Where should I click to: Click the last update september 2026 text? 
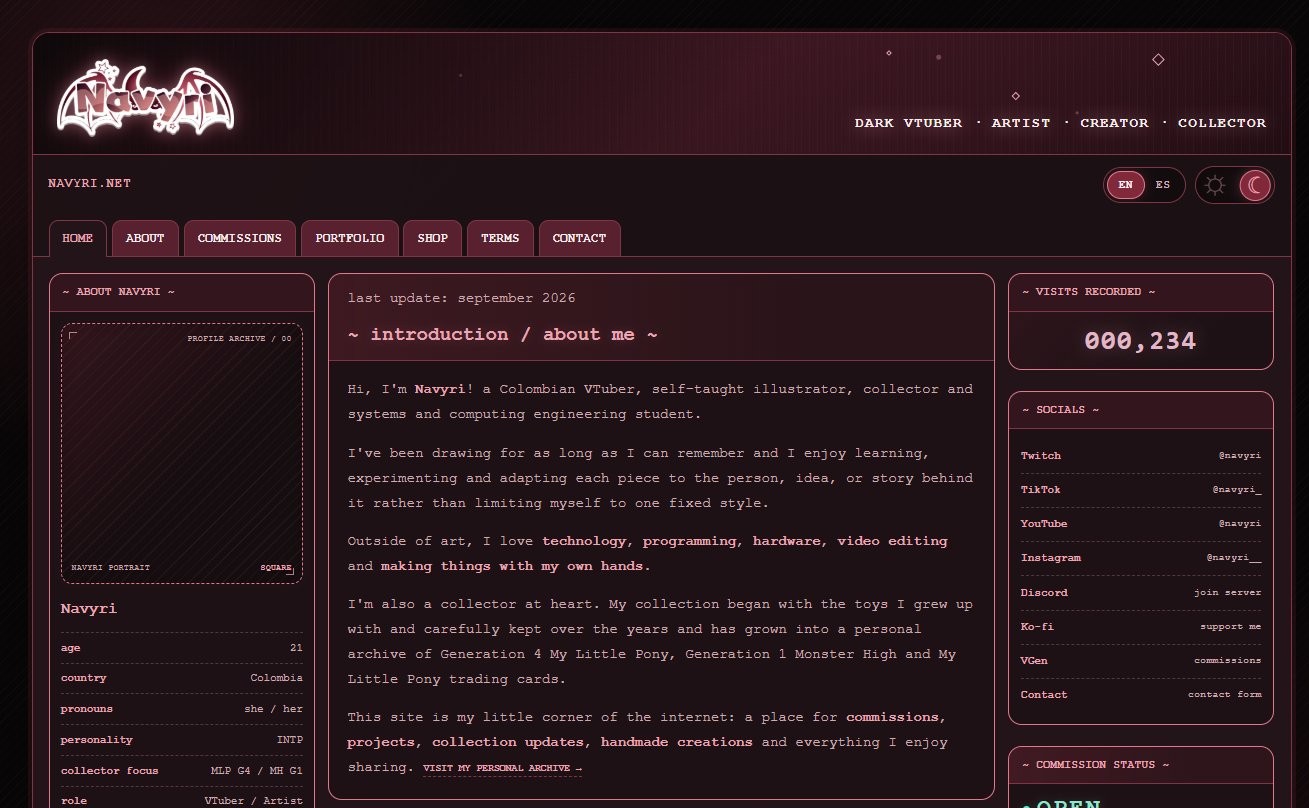tap(462, 298)
